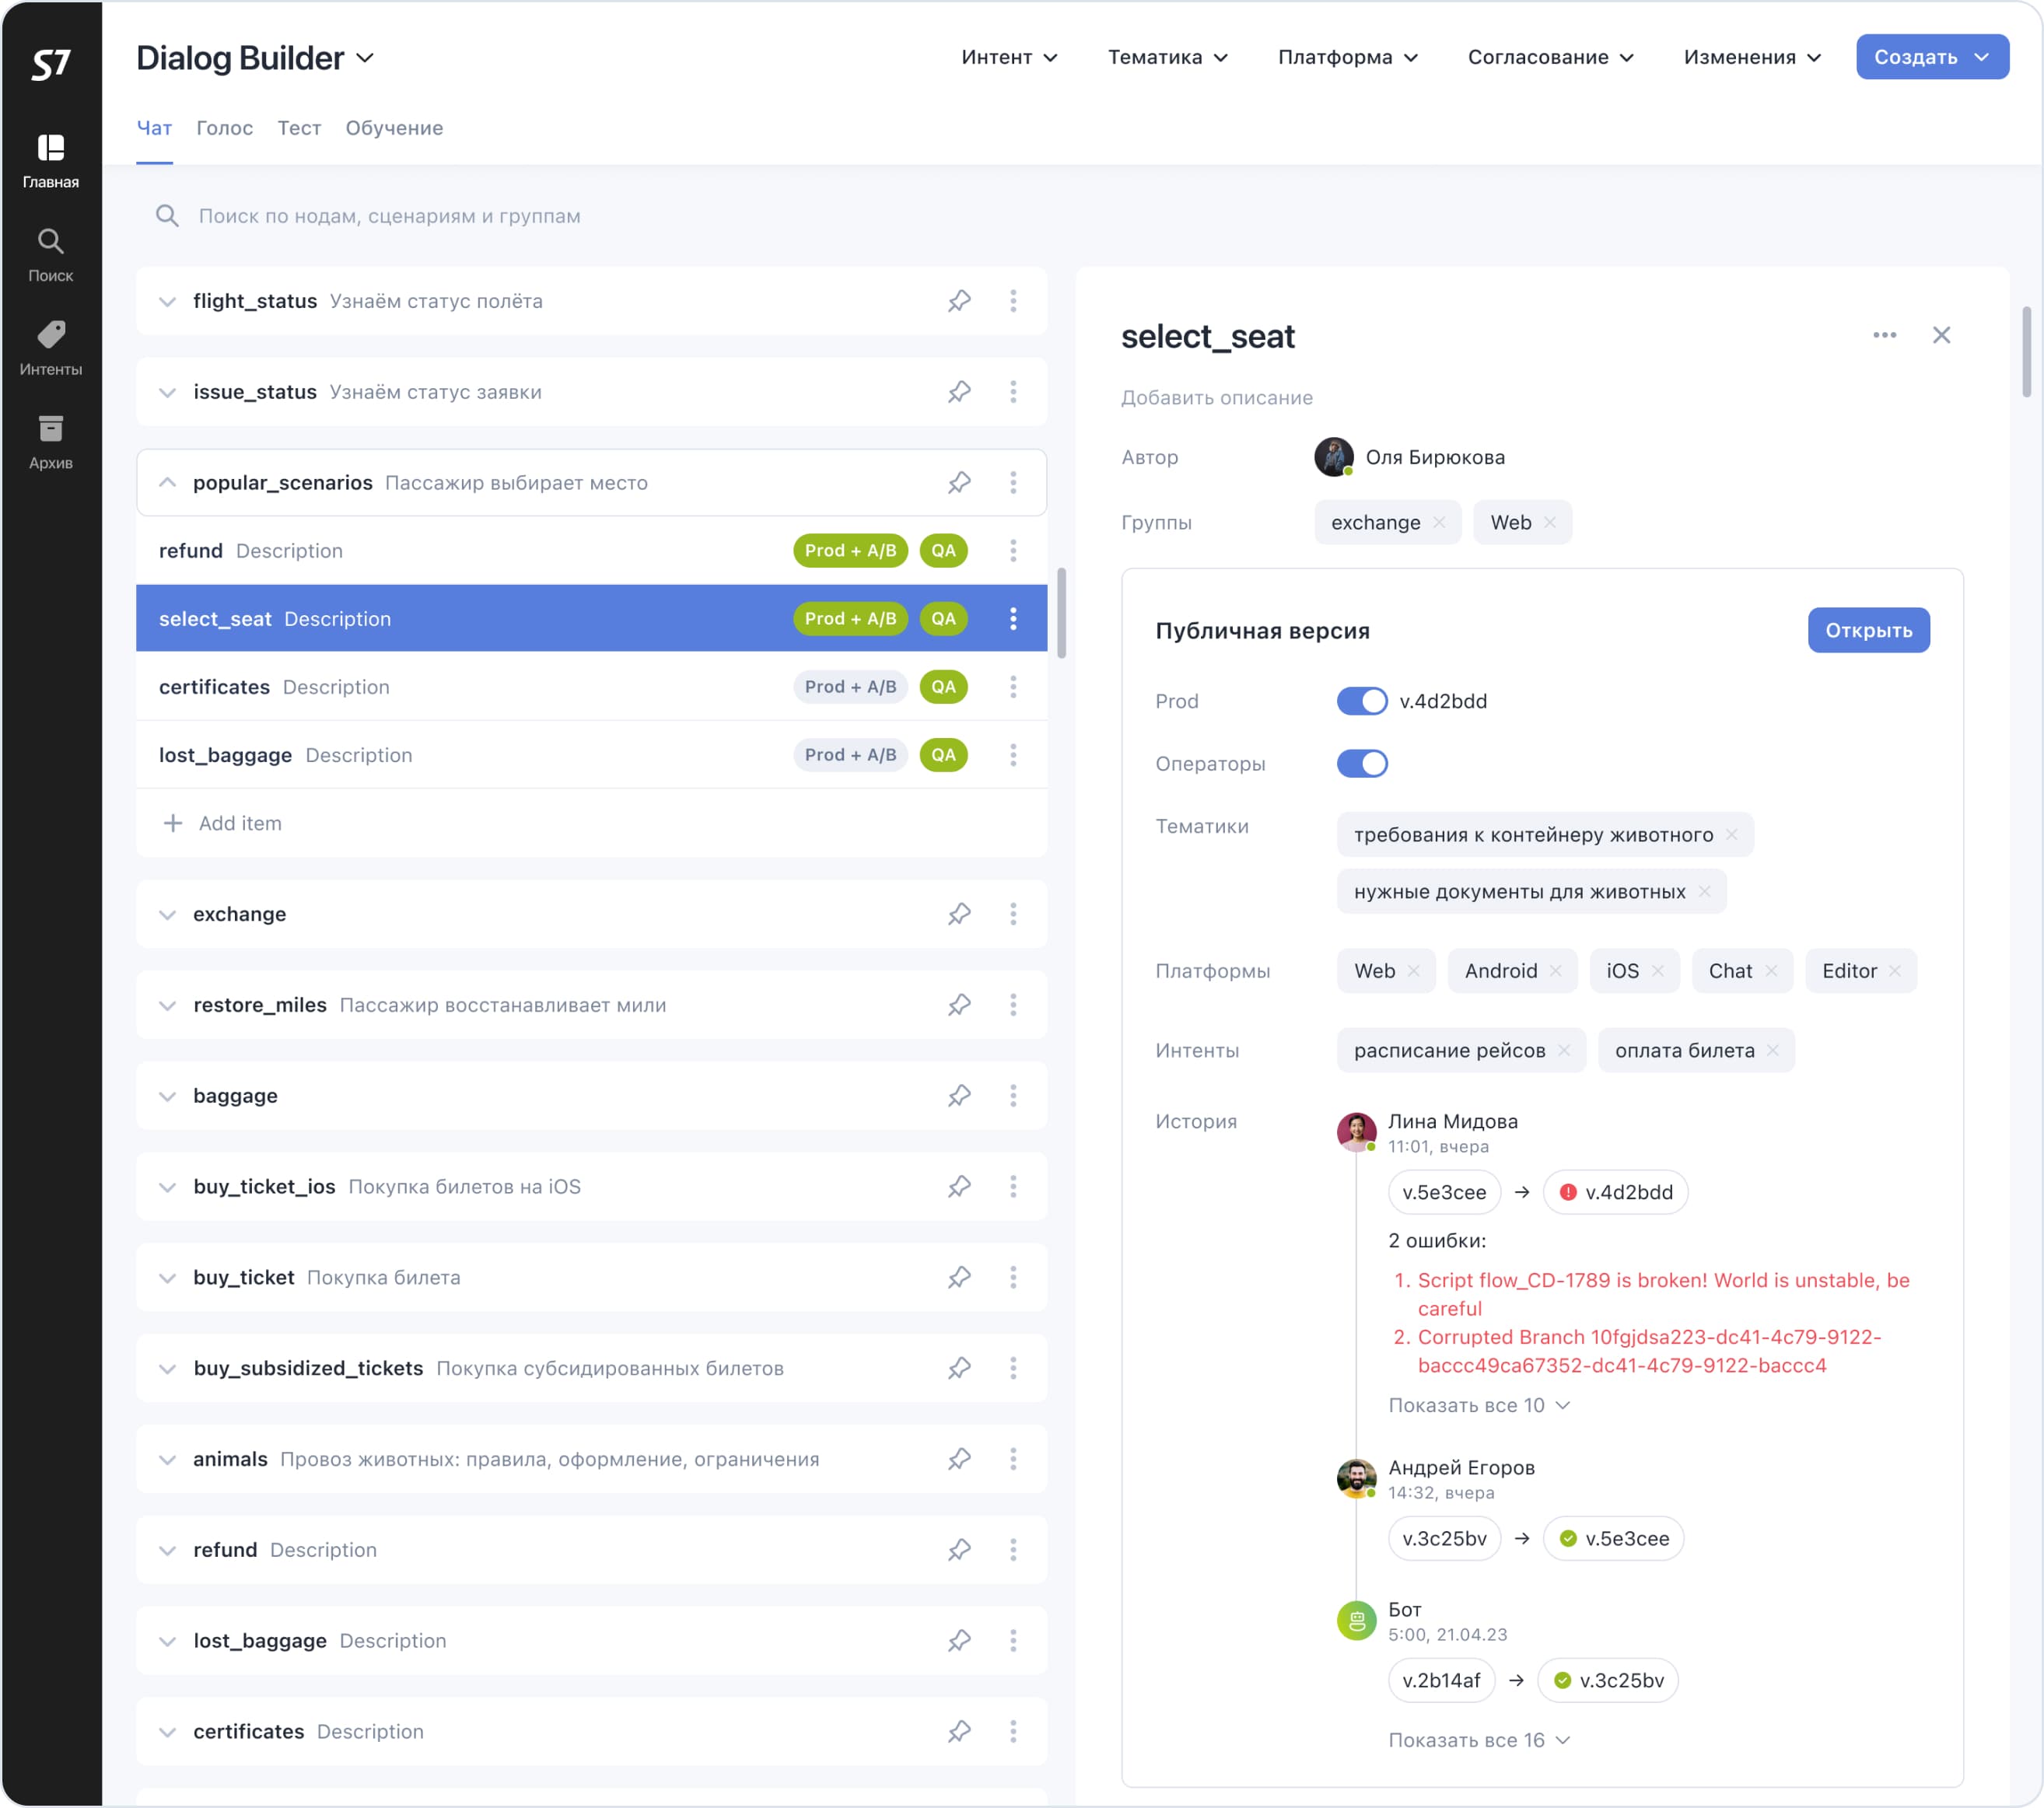Open the Тематика dropdown menu
Image resolution: width=2044 pixels, height=1808 pixels.
pos(1167,57)
